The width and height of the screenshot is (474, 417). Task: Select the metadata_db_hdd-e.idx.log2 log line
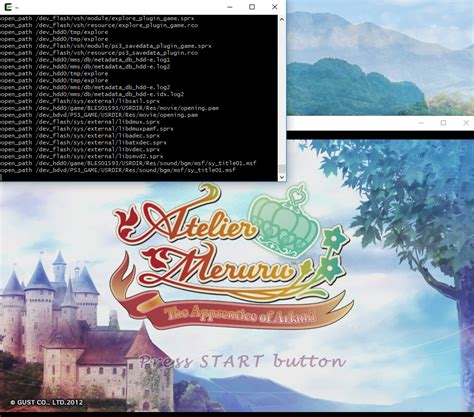pos(92,94)
